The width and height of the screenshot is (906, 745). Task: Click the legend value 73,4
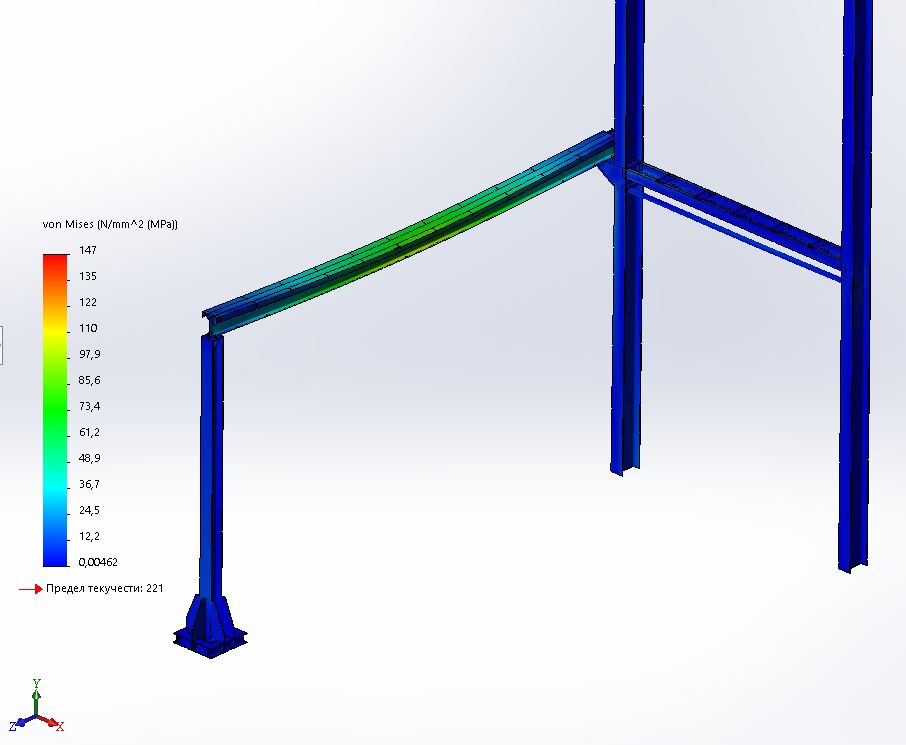(90, 406)
